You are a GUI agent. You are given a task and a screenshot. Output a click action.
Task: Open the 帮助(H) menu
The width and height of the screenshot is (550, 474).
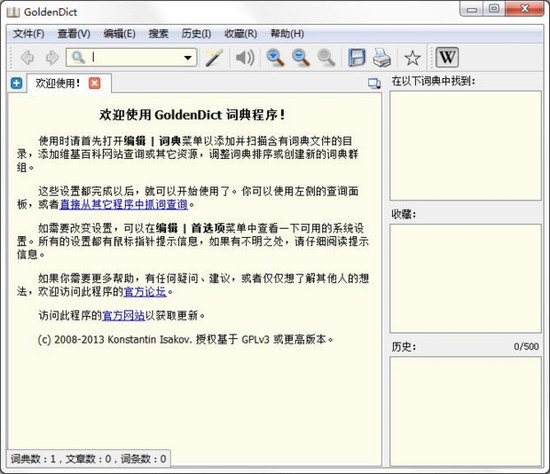click(287, 34)
